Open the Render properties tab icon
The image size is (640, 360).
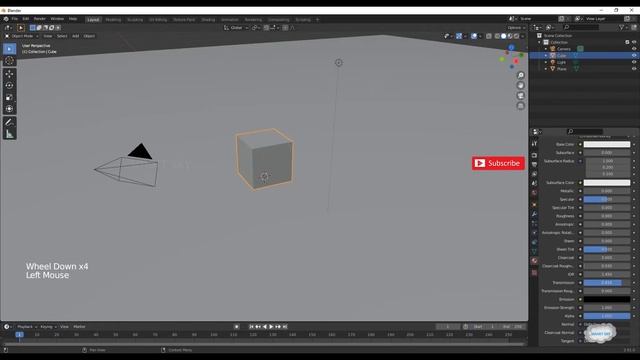[x=534, y=155]
